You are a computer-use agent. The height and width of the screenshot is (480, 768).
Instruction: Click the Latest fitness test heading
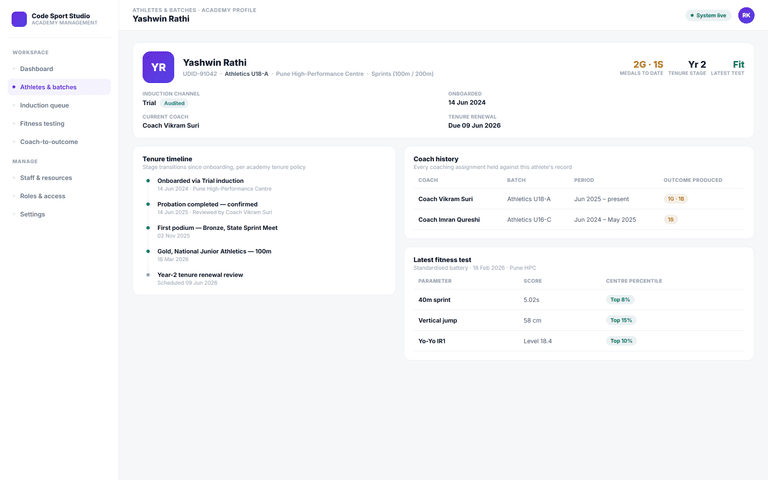click(x=442, y=260)
